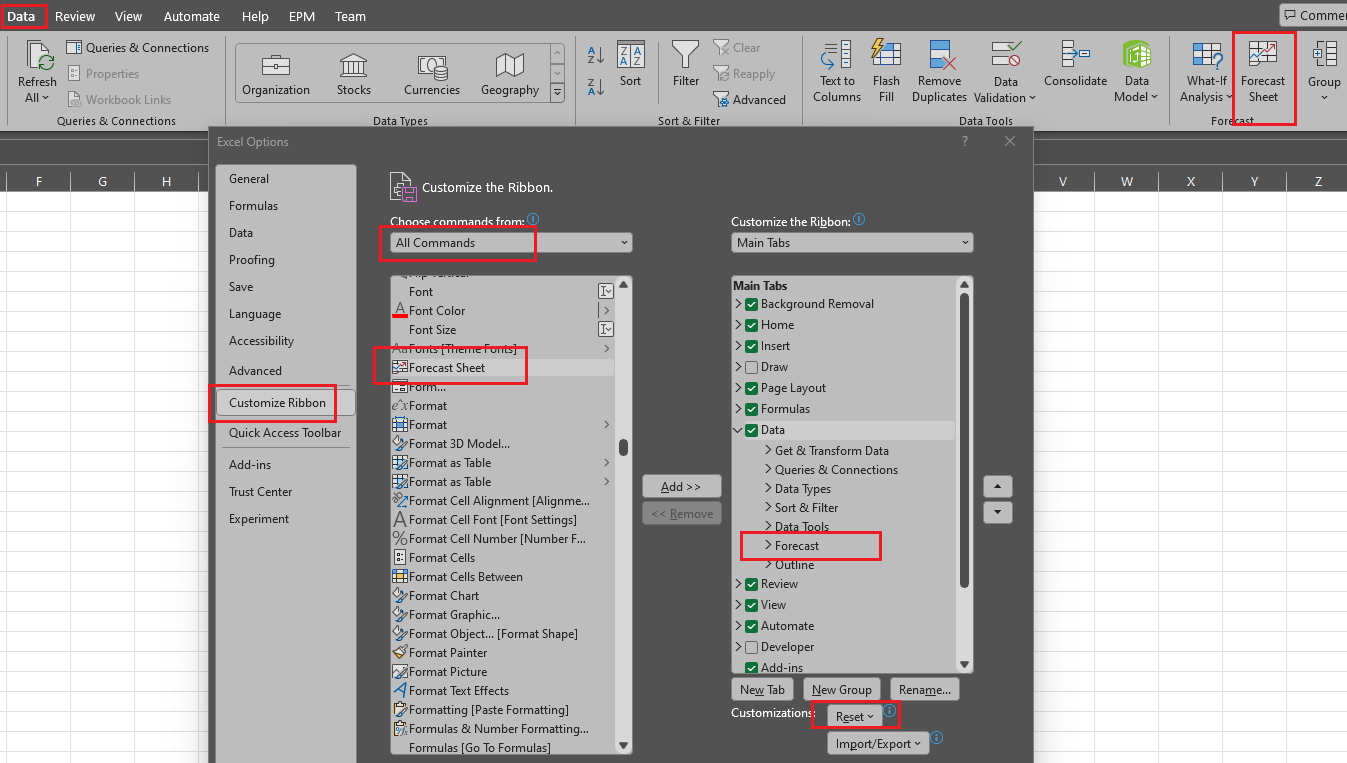Screen dimensions: 1347x763
Task: Enable the Draw tab checkbox
Action: (752, 367)
